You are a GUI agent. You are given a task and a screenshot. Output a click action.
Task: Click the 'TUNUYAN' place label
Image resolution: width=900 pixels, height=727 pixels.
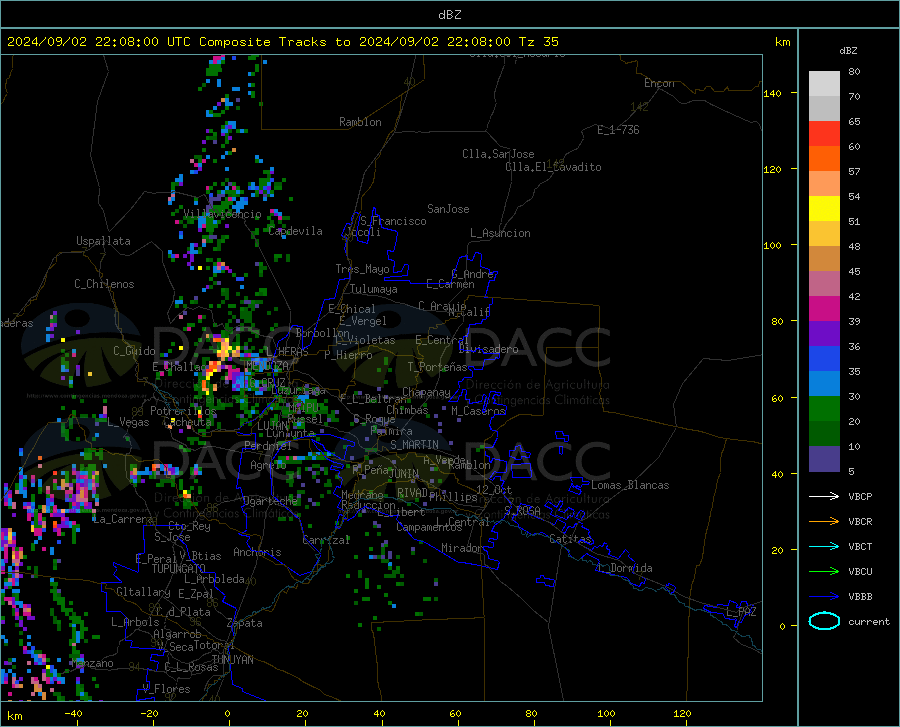[232, 660]
